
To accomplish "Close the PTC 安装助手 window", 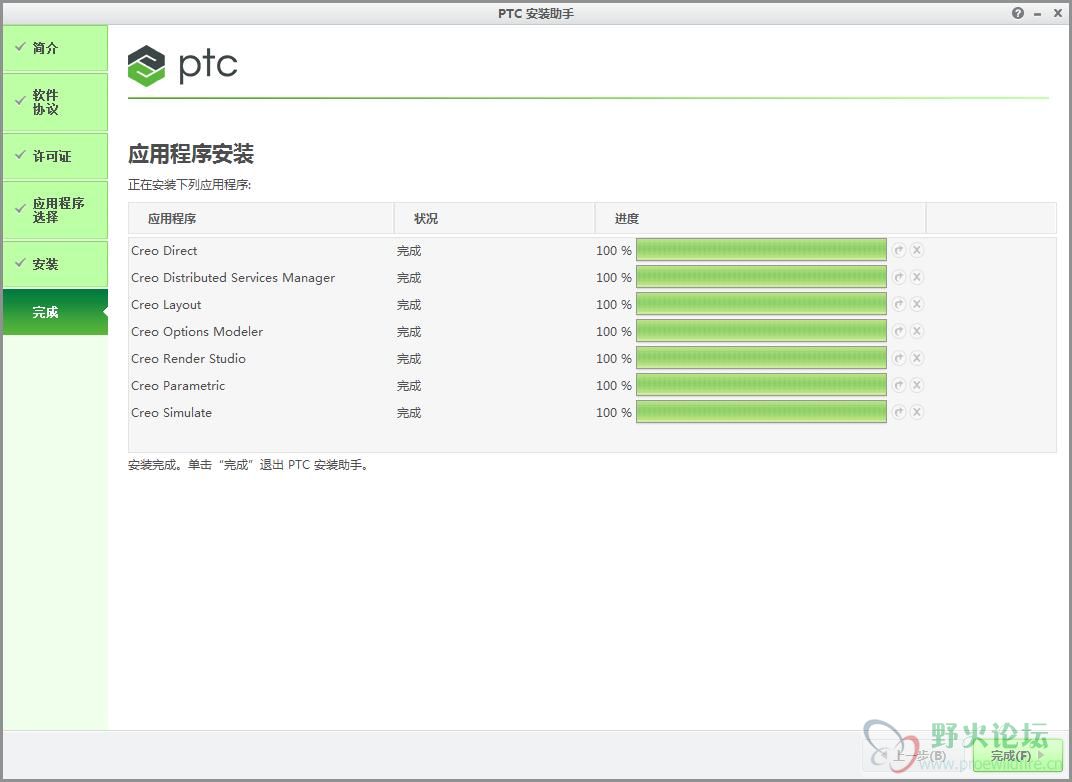I will [x=1058, y=13].
